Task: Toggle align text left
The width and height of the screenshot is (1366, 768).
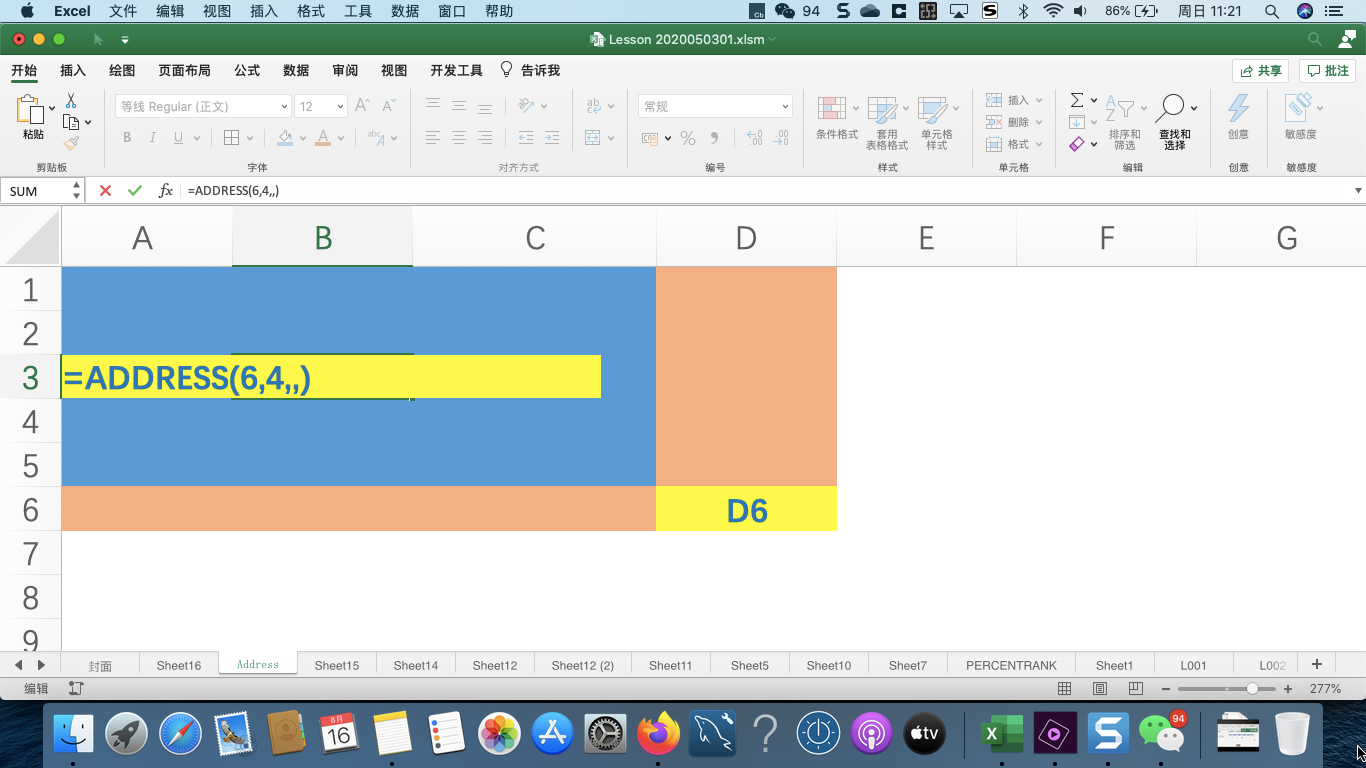Action: (x=433, y=138)
